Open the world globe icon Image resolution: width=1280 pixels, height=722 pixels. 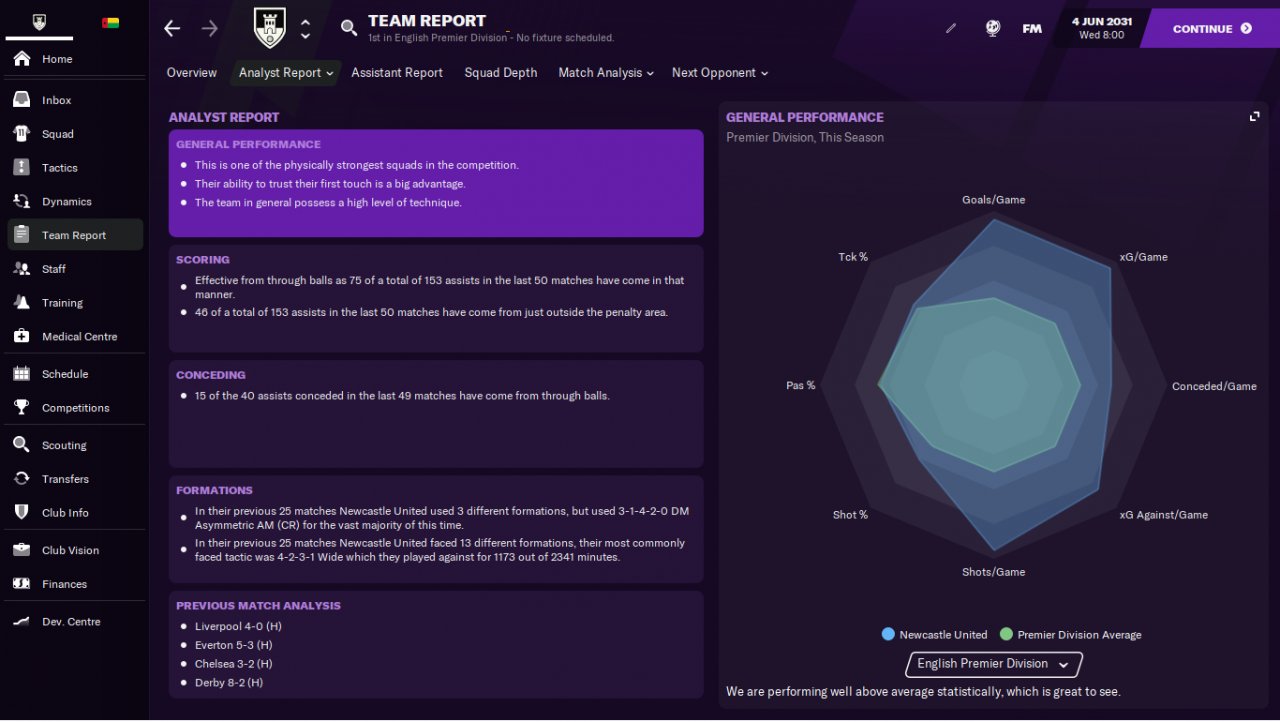992,28
